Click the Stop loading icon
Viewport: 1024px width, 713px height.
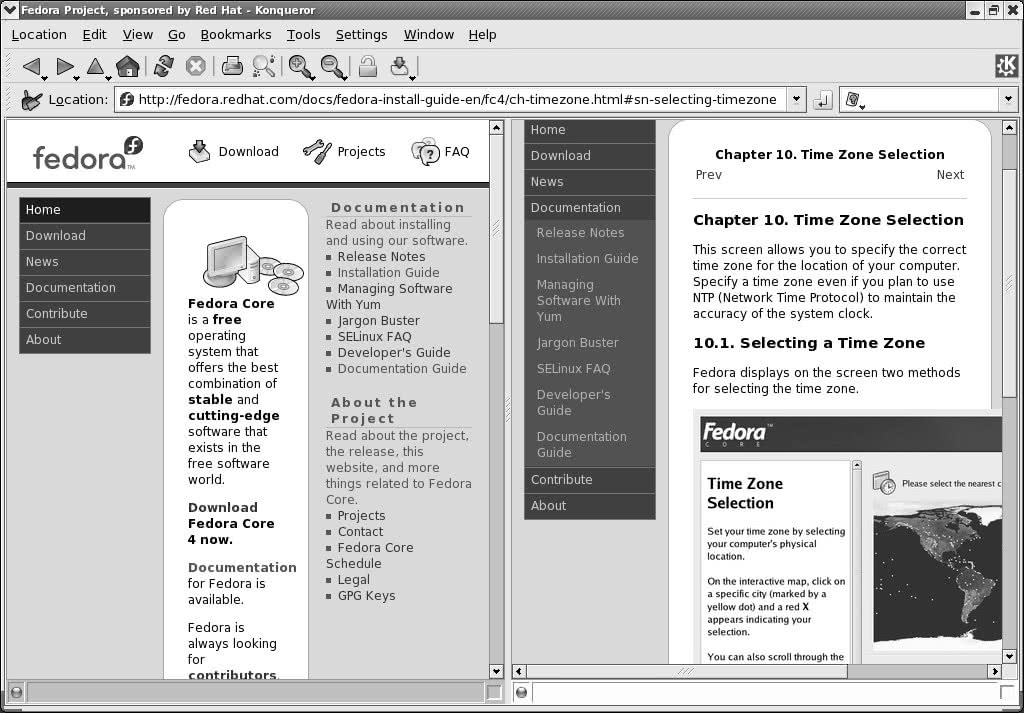click(195, 66)
